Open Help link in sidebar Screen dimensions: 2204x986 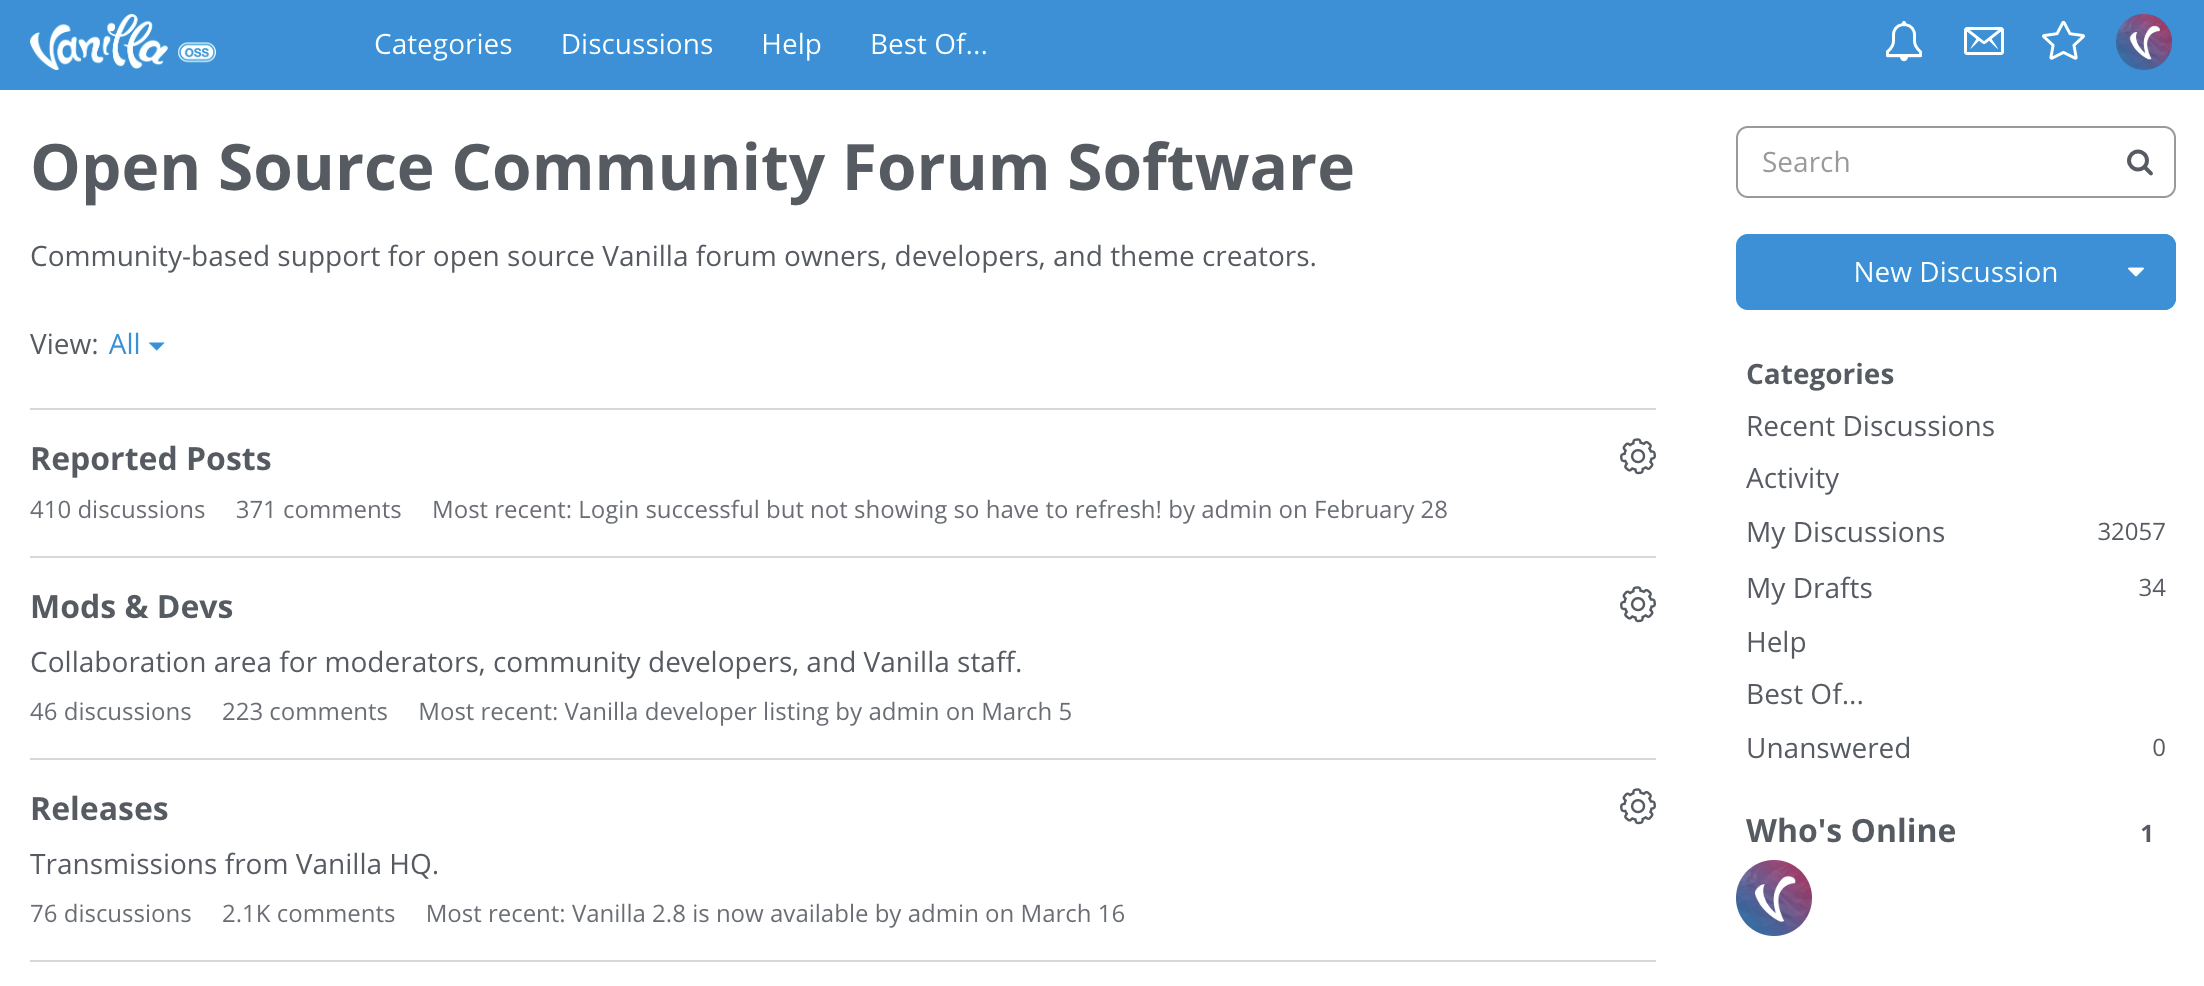coord(1776,642)
